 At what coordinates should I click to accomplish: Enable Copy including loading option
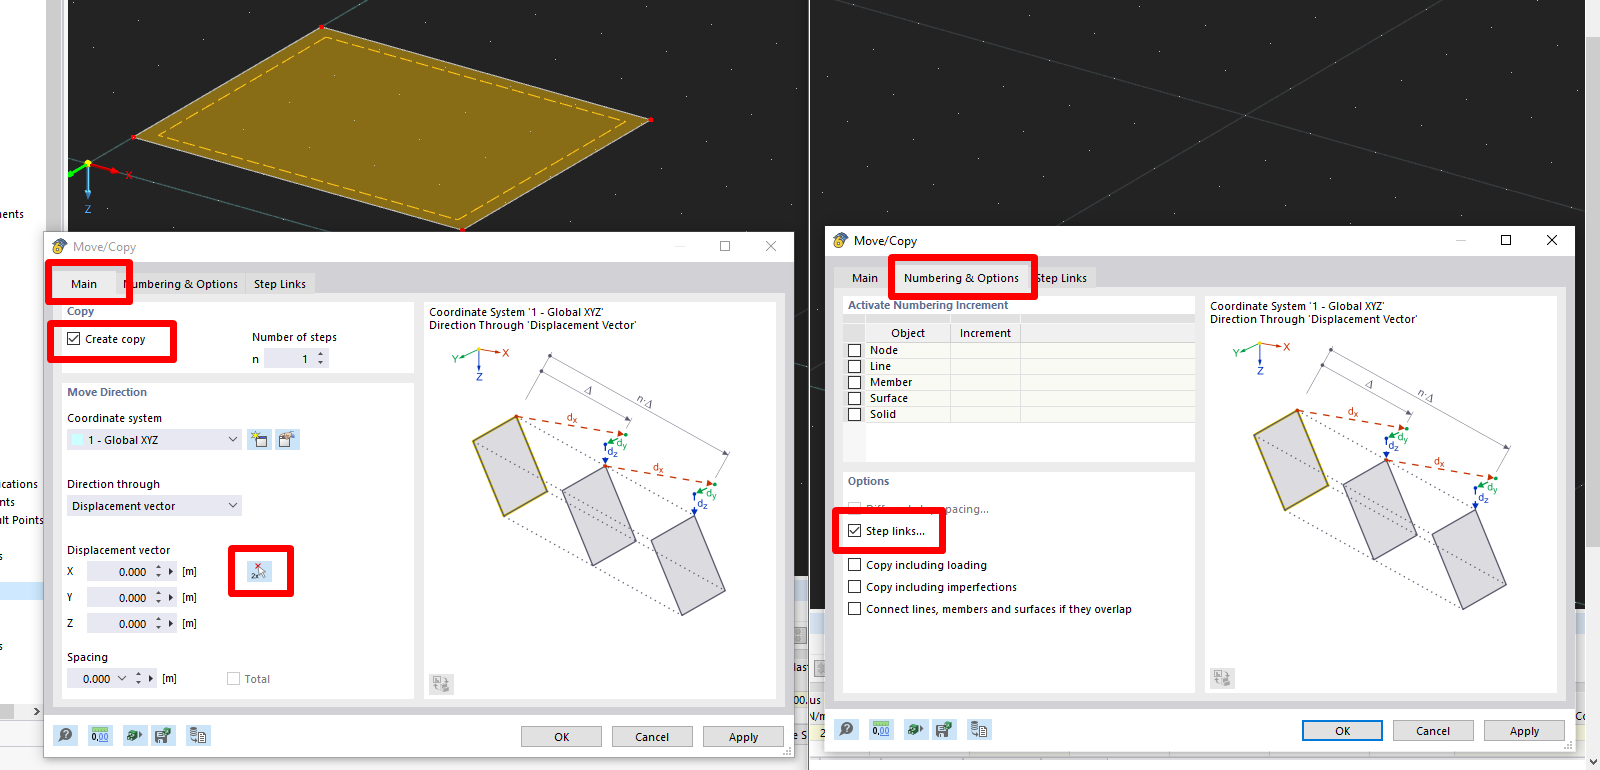click(855, 565)
